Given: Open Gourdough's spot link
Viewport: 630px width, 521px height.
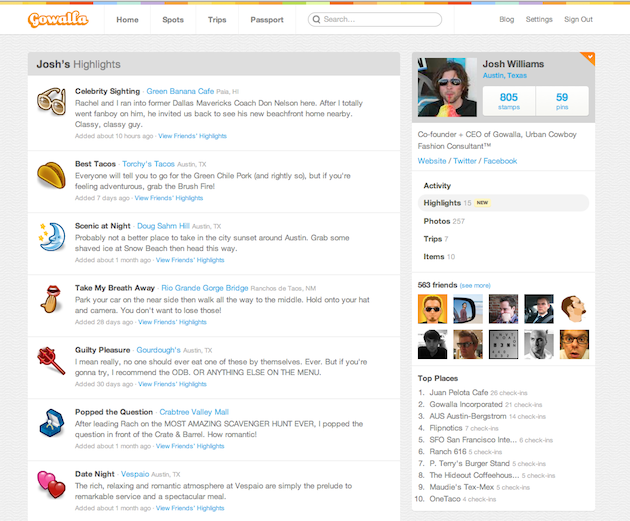Looking at the screenshot, I should [158, 350].
